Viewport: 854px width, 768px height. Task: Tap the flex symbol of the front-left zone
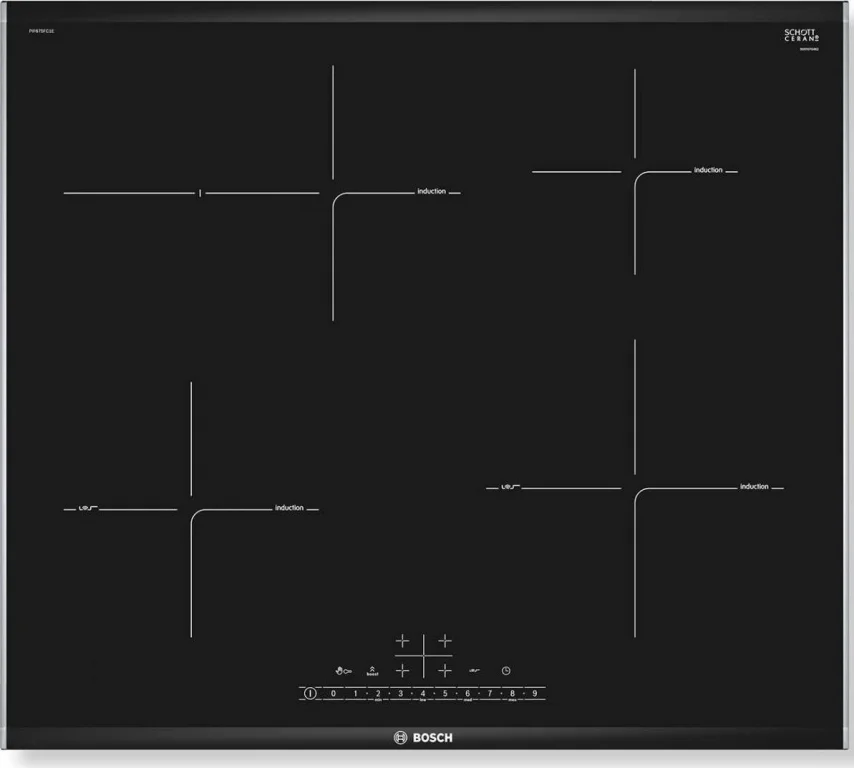[x=88, y=508]
